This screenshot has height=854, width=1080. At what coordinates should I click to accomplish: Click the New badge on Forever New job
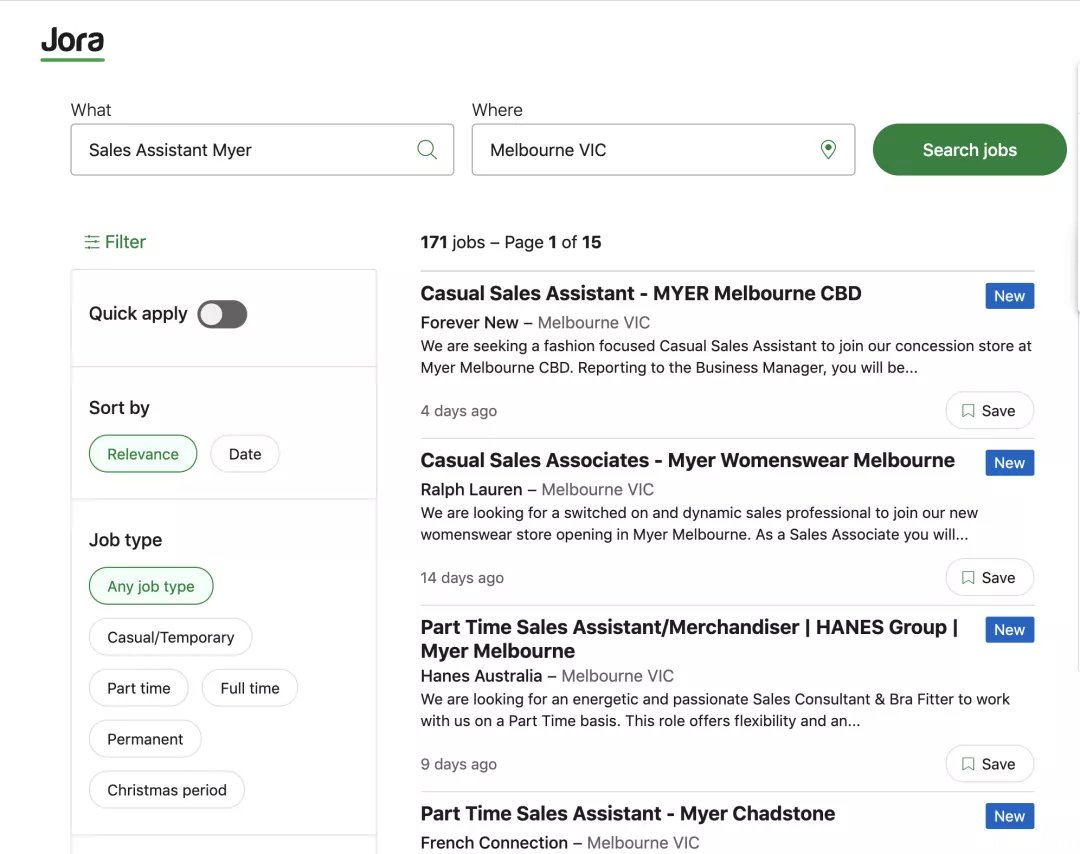click(1009, 296)
